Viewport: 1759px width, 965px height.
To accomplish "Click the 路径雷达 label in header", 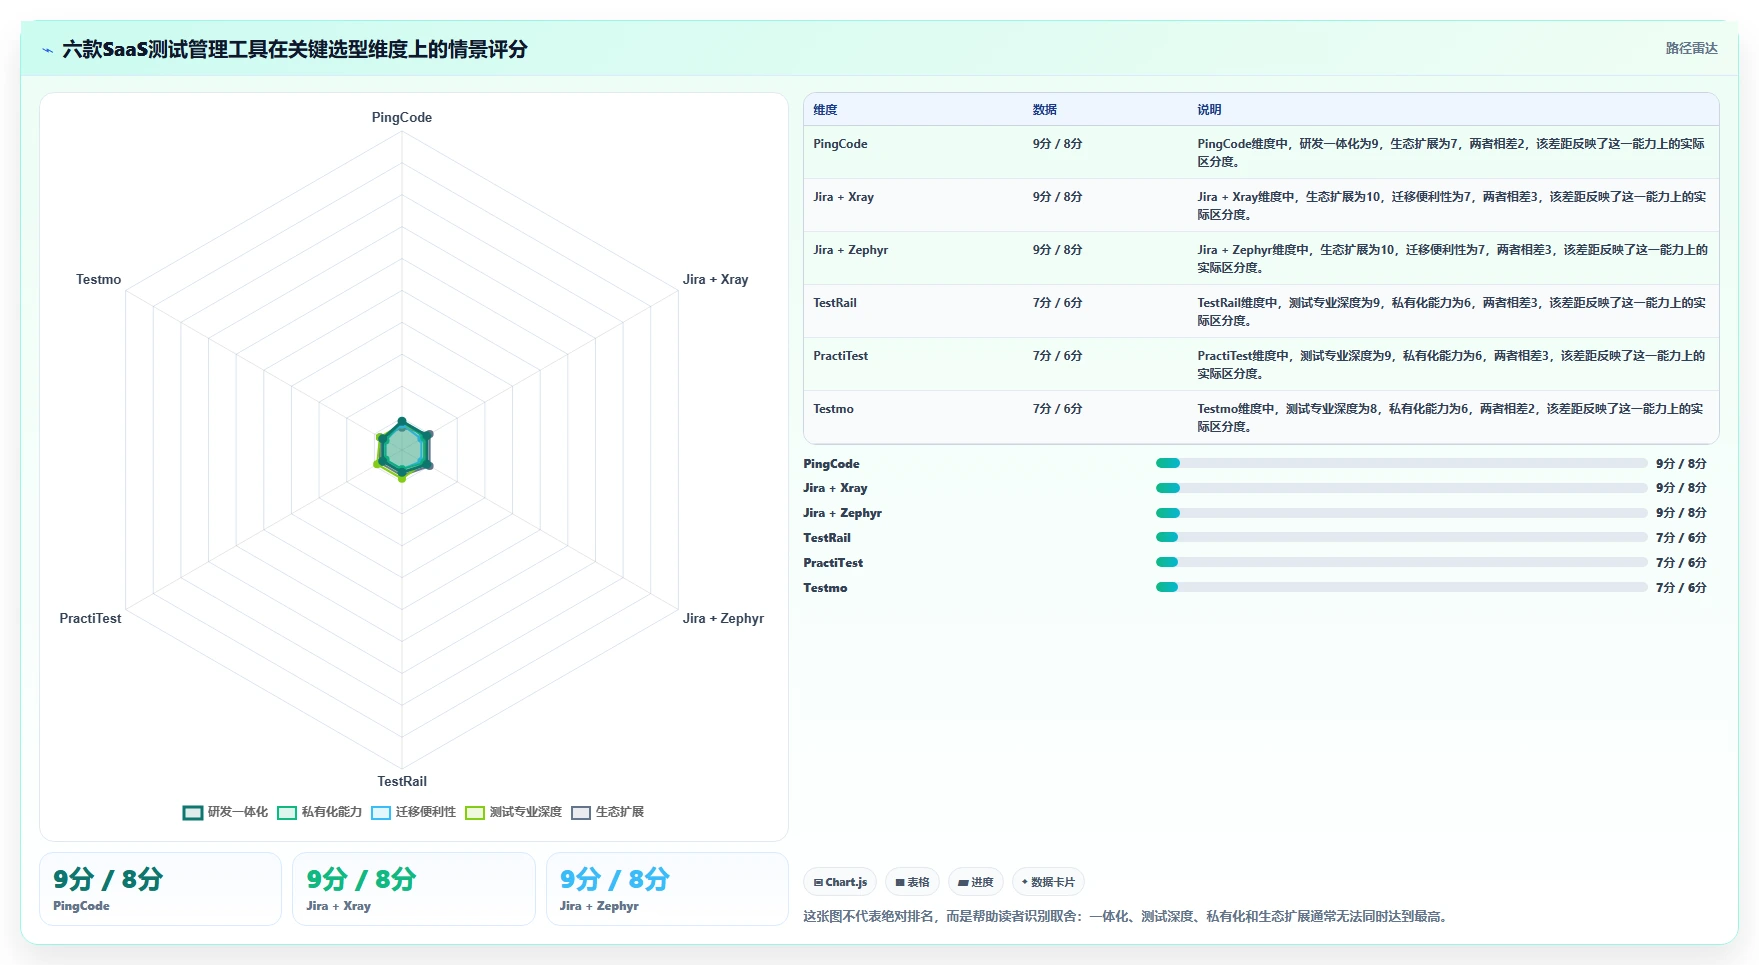I will [1691, 48].
